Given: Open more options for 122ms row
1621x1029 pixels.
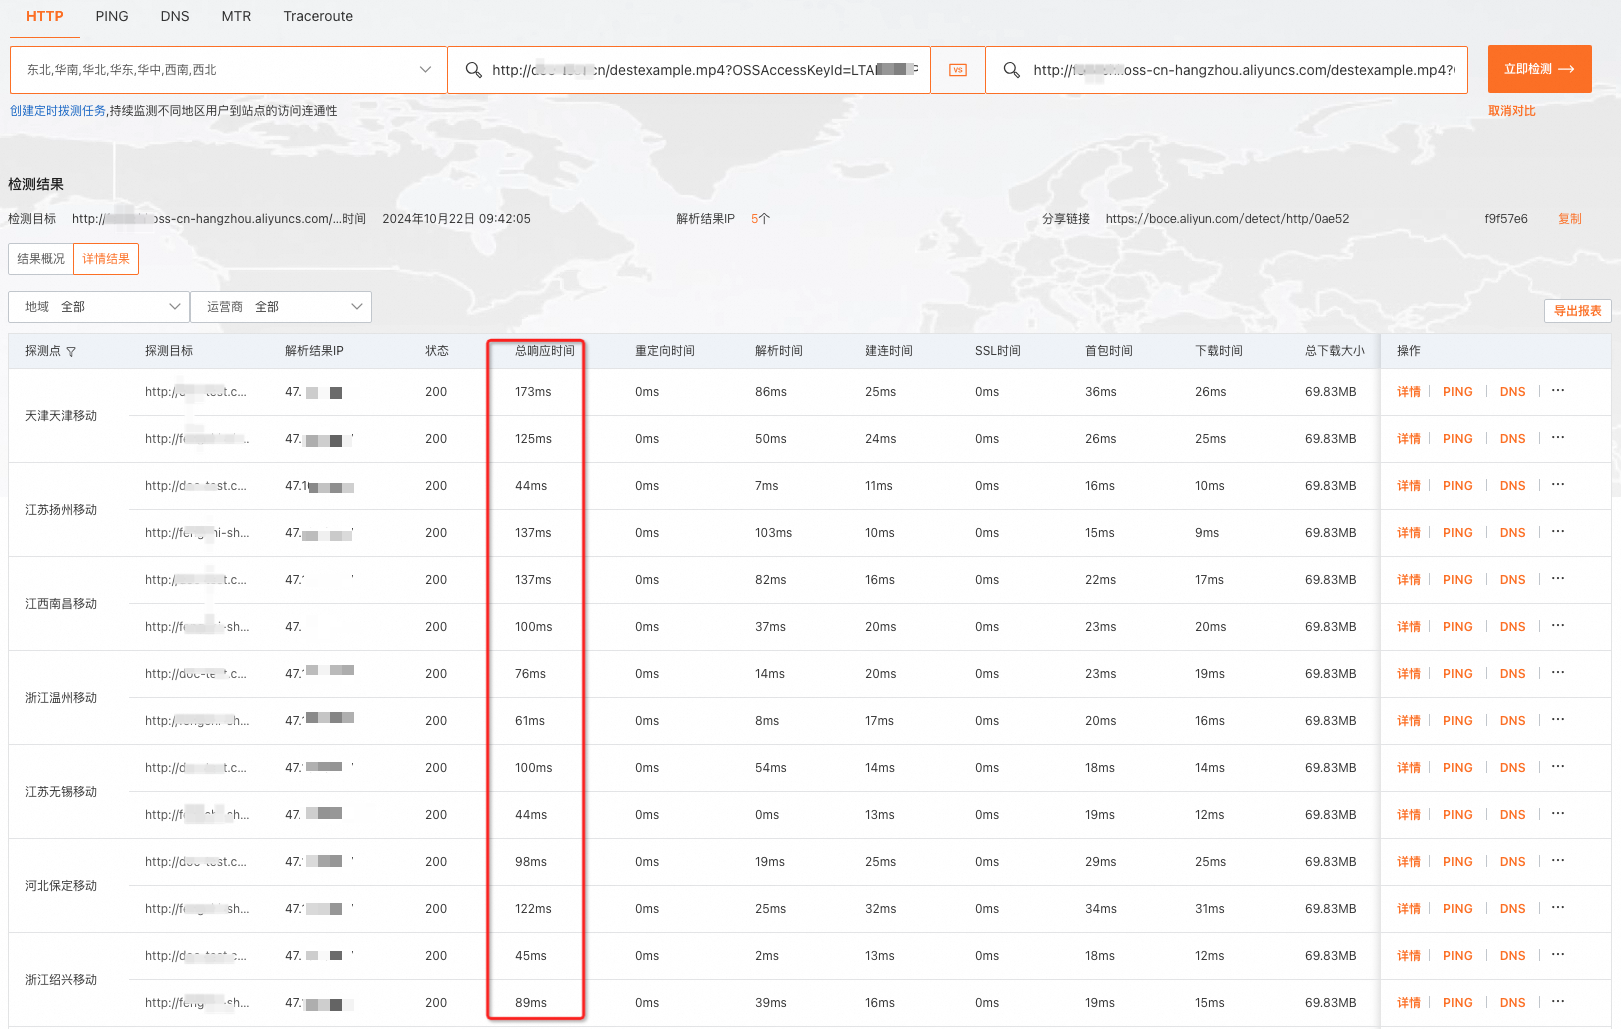Looking at the screenshot, I should click(x=1558, y=908).
